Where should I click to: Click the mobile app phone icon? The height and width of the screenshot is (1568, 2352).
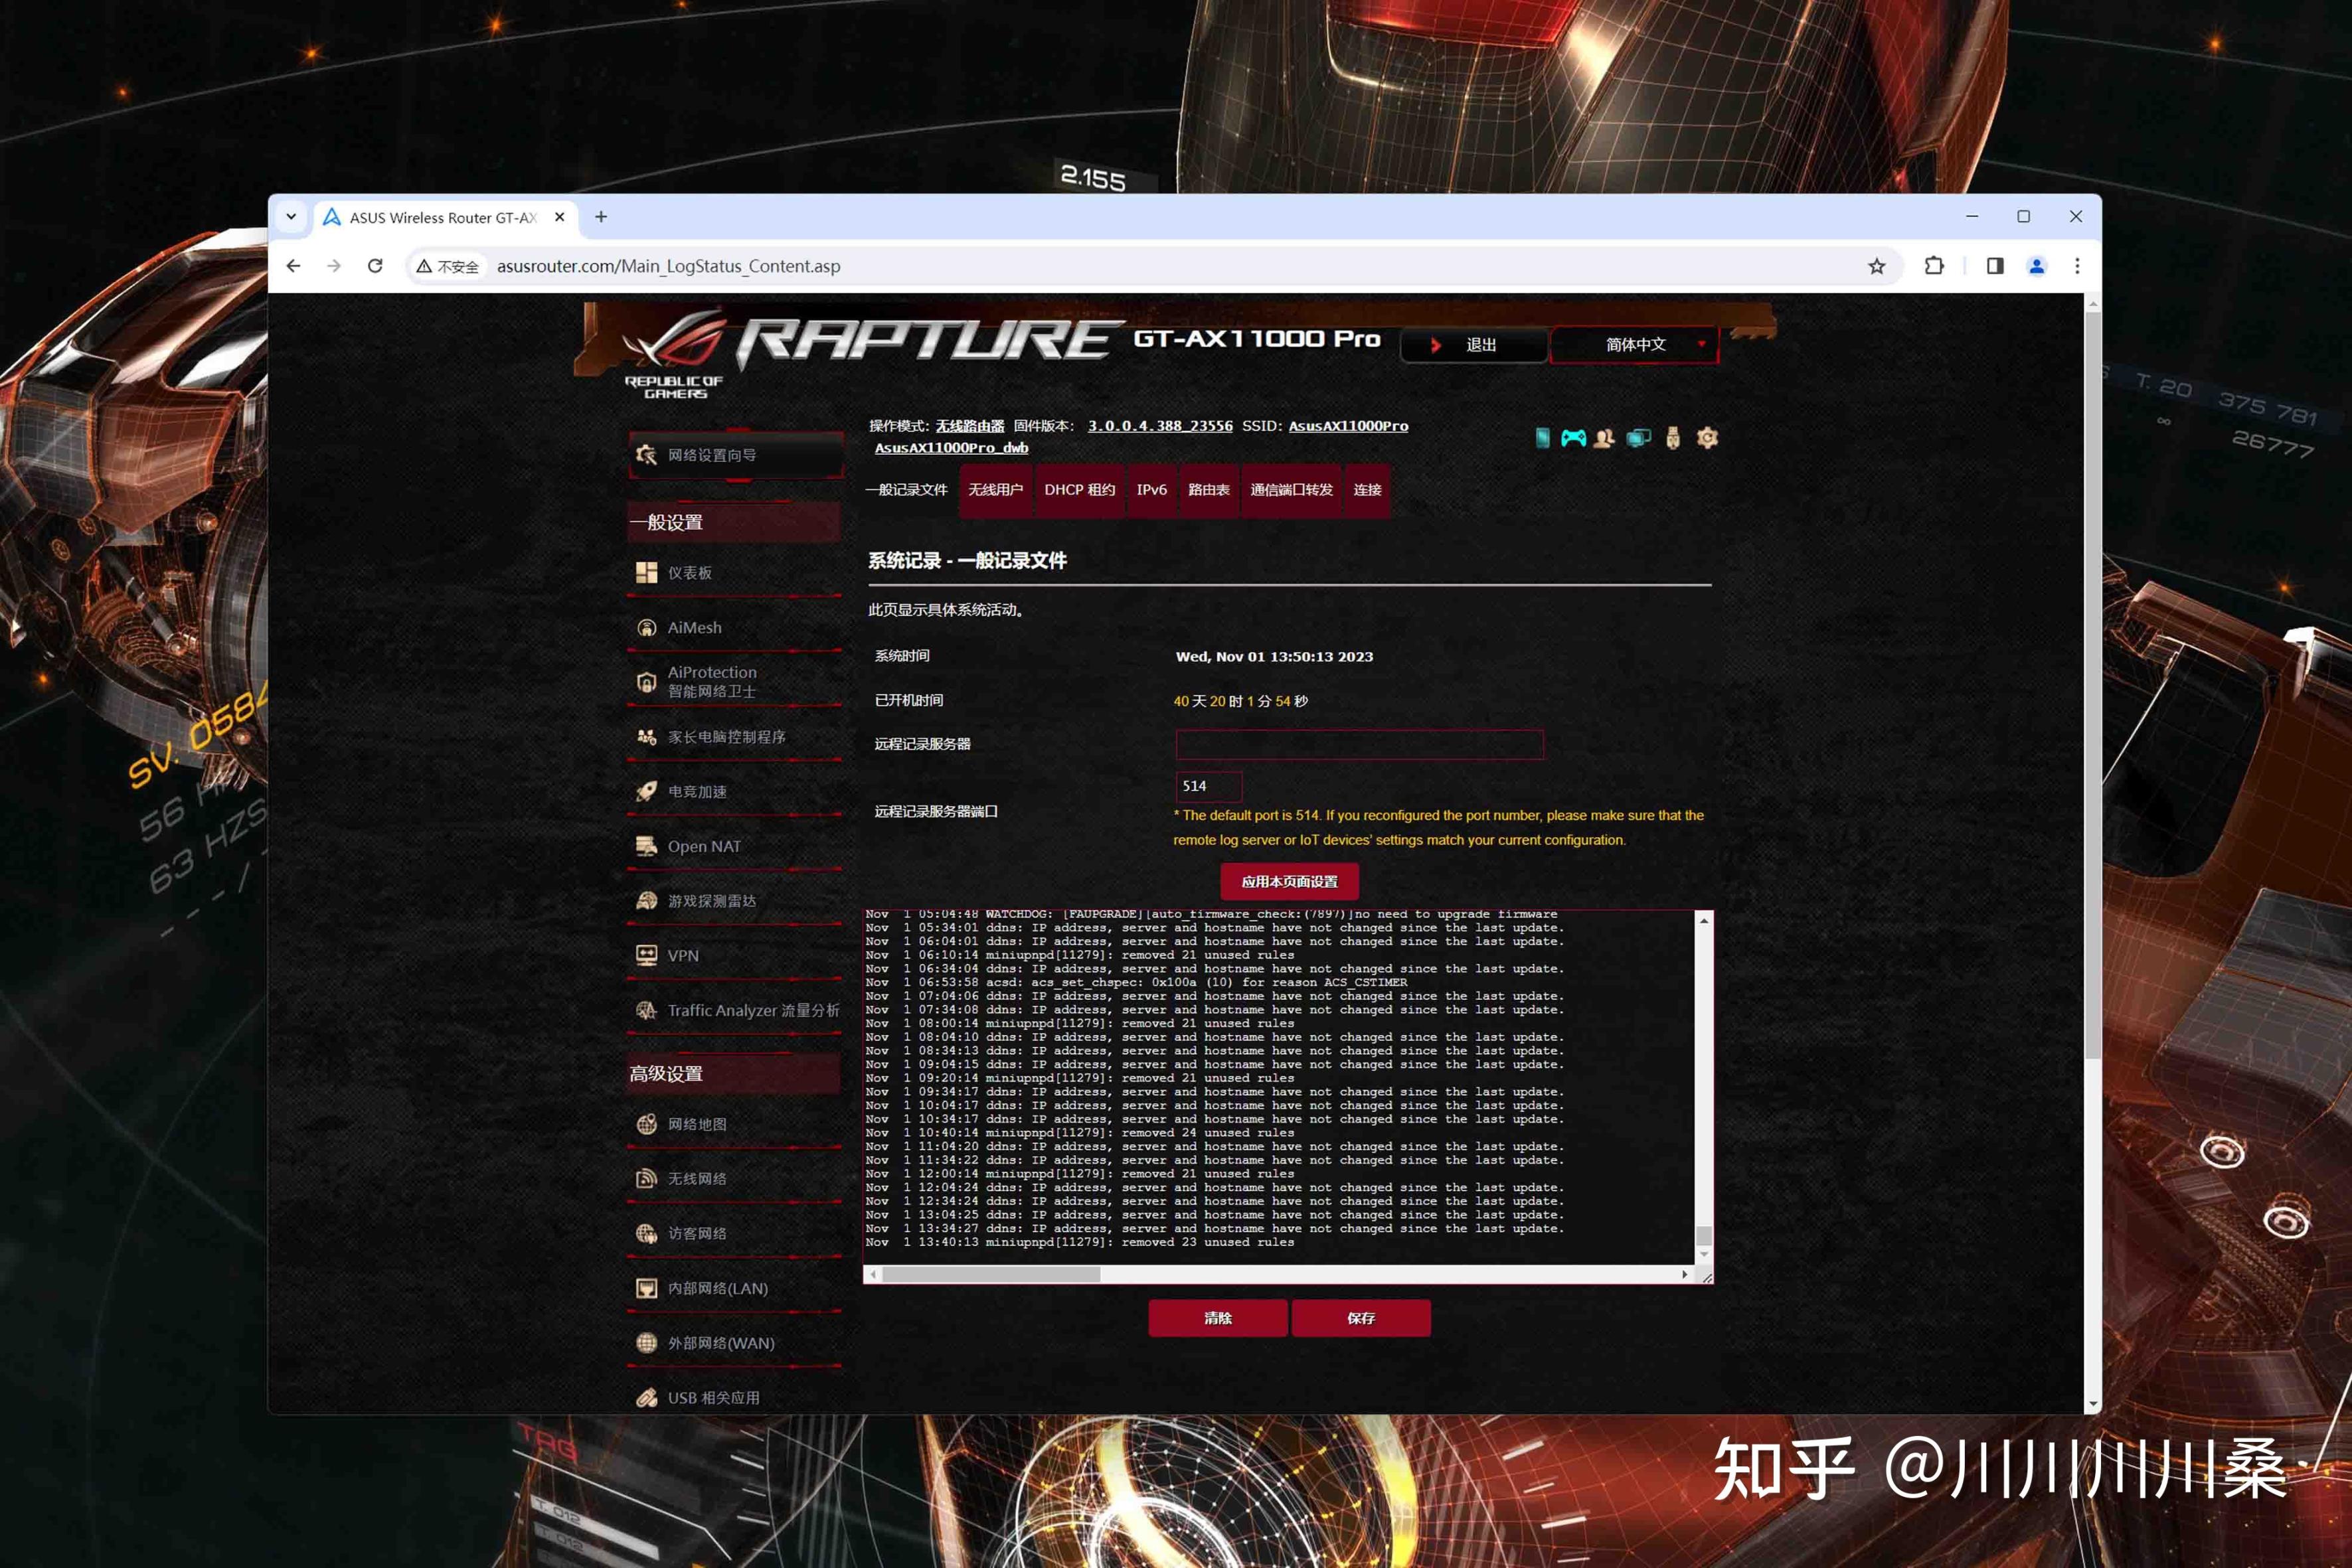coord(1543,438)
